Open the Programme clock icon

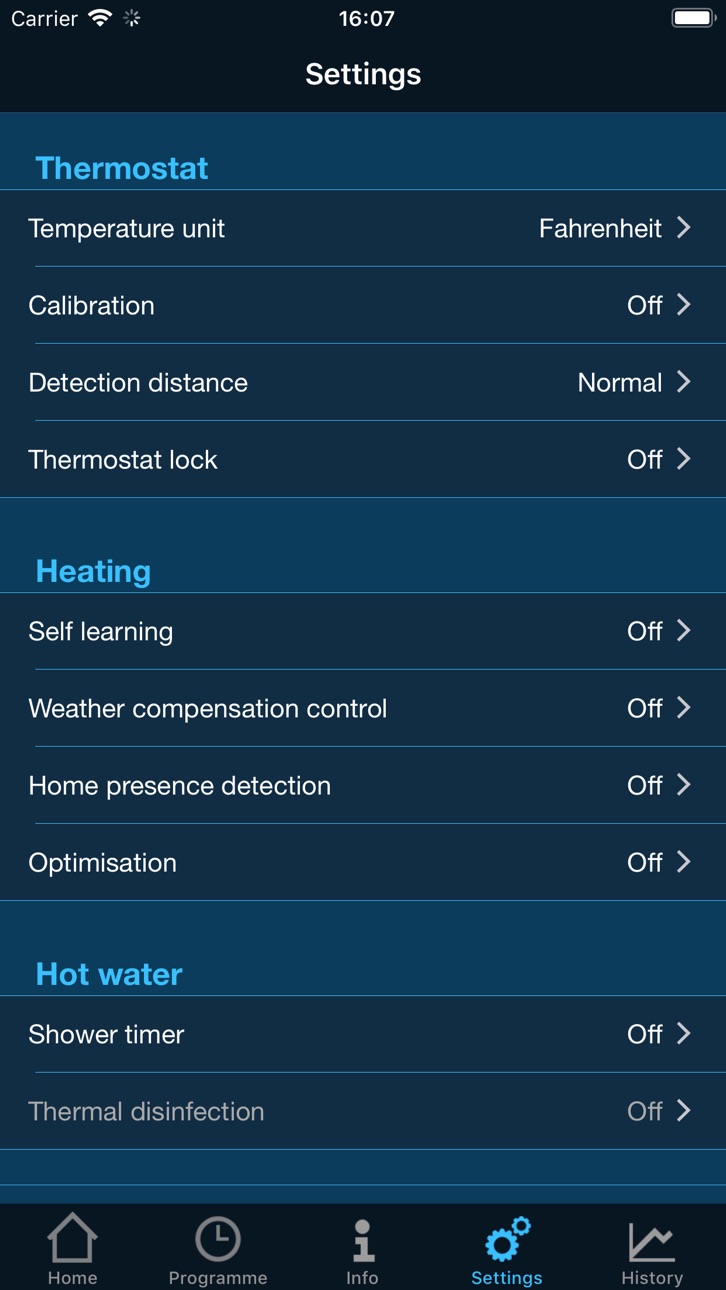217,1239
